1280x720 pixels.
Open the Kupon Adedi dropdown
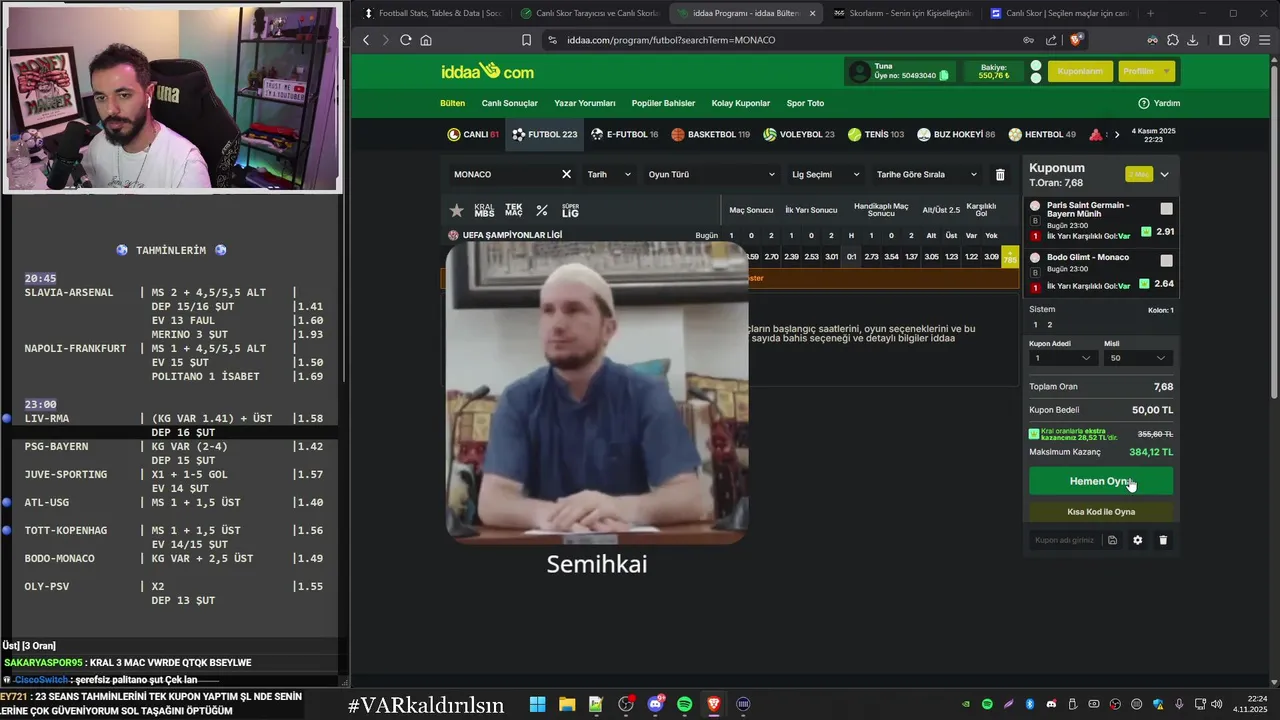coord(1062,358)
